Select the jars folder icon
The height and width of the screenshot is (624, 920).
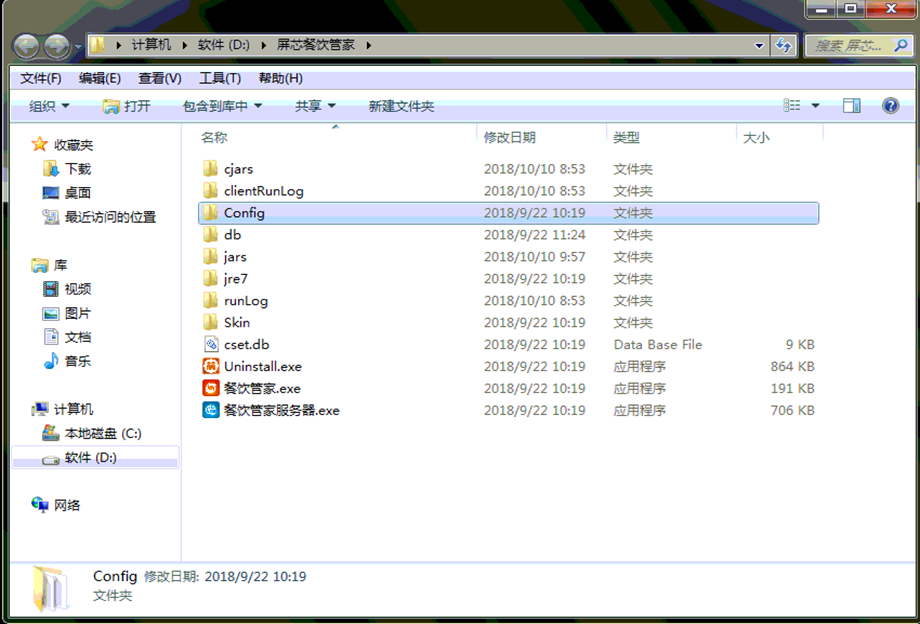pyautogui.click(x=211, y=257)
